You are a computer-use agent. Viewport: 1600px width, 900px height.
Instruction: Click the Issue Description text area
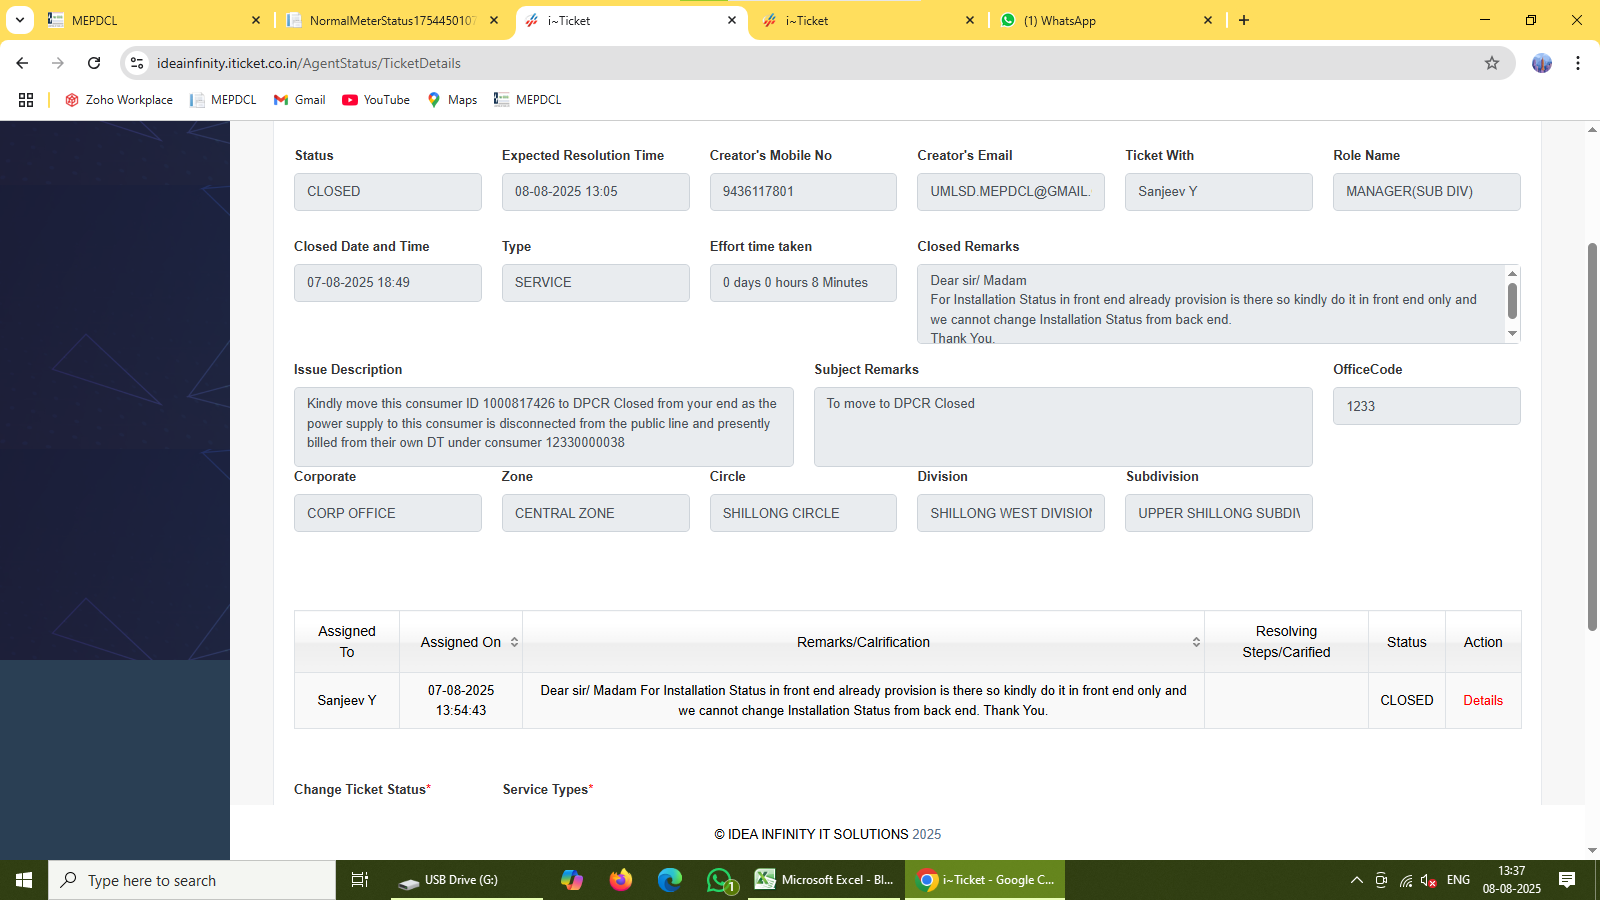click(544, 427)
